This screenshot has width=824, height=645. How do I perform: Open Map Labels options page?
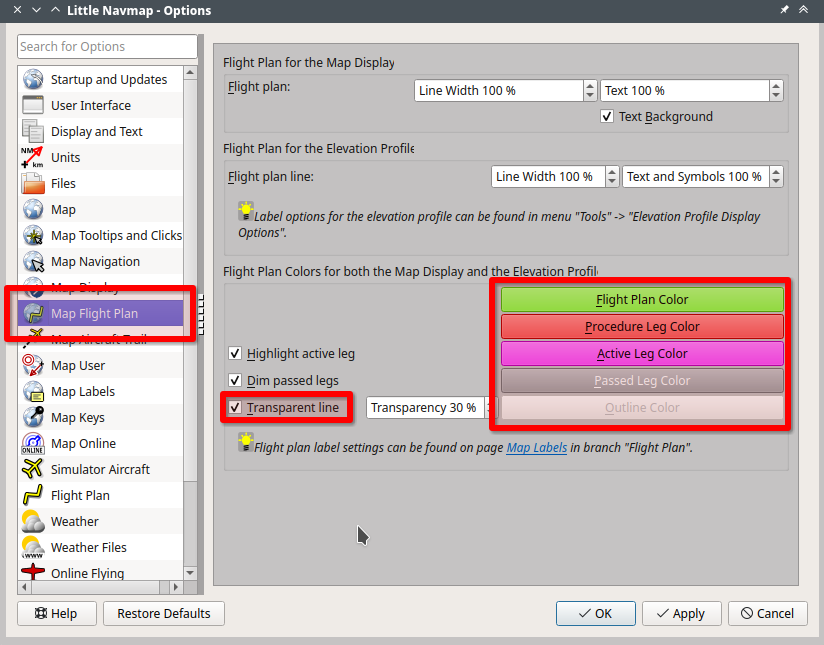click(100, 392)
